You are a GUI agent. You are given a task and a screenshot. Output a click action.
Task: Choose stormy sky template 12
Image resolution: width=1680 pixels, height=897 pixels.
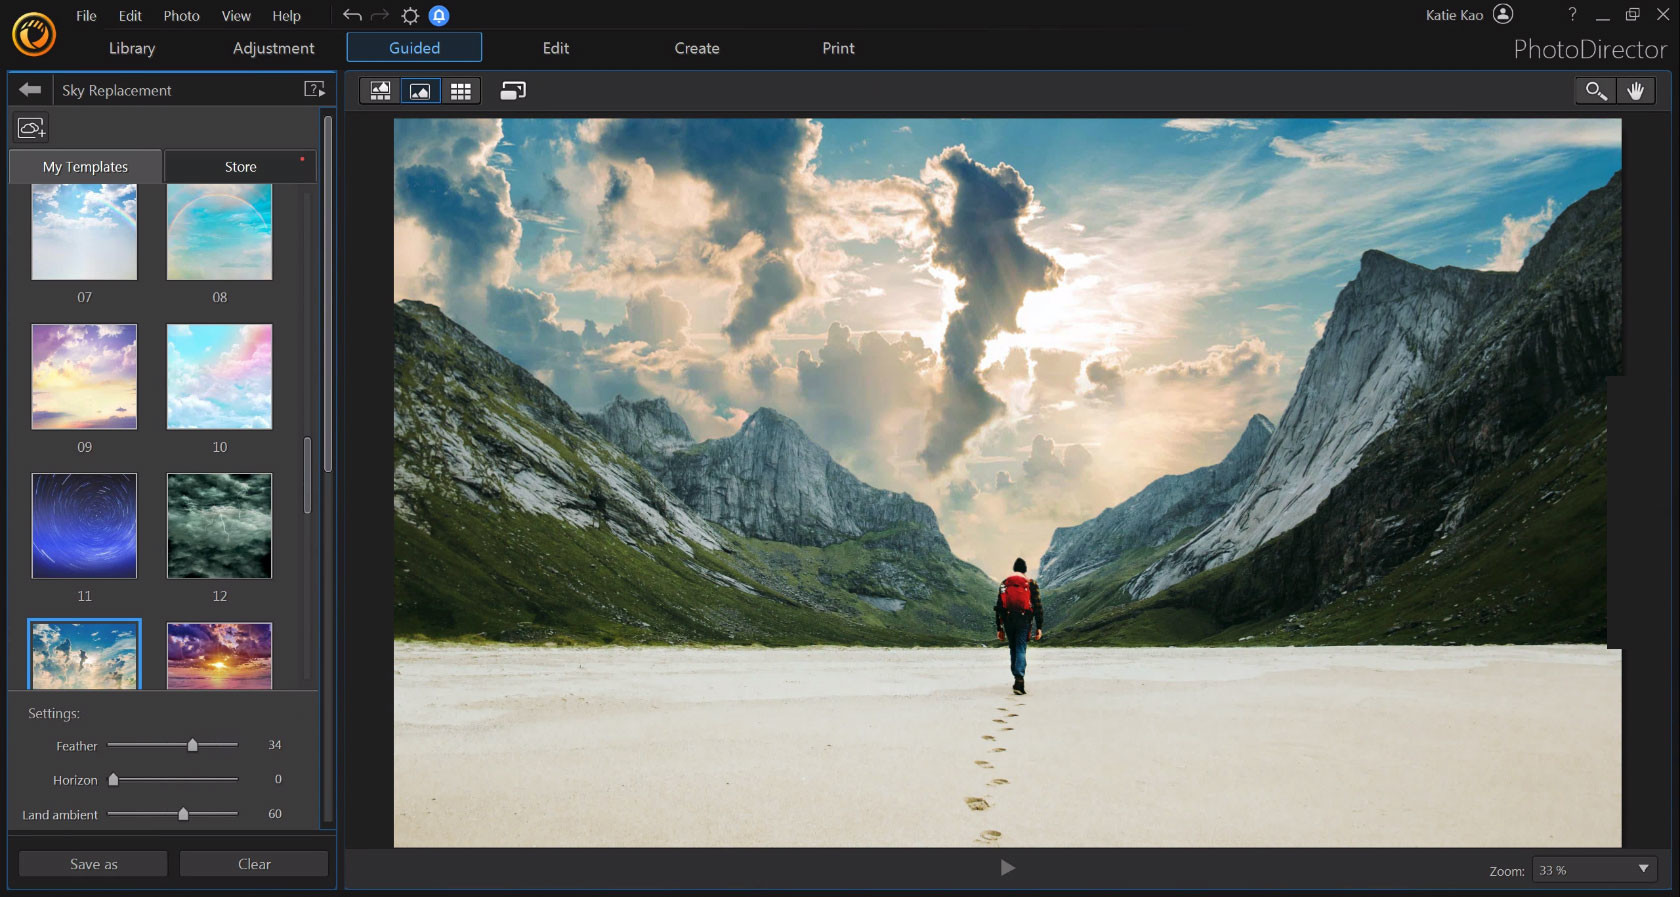coord(219,526)
